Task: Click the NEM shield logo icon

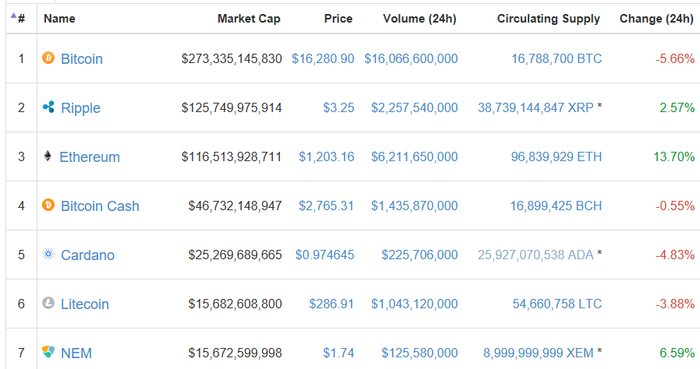Action: click(x=48, y=352)
